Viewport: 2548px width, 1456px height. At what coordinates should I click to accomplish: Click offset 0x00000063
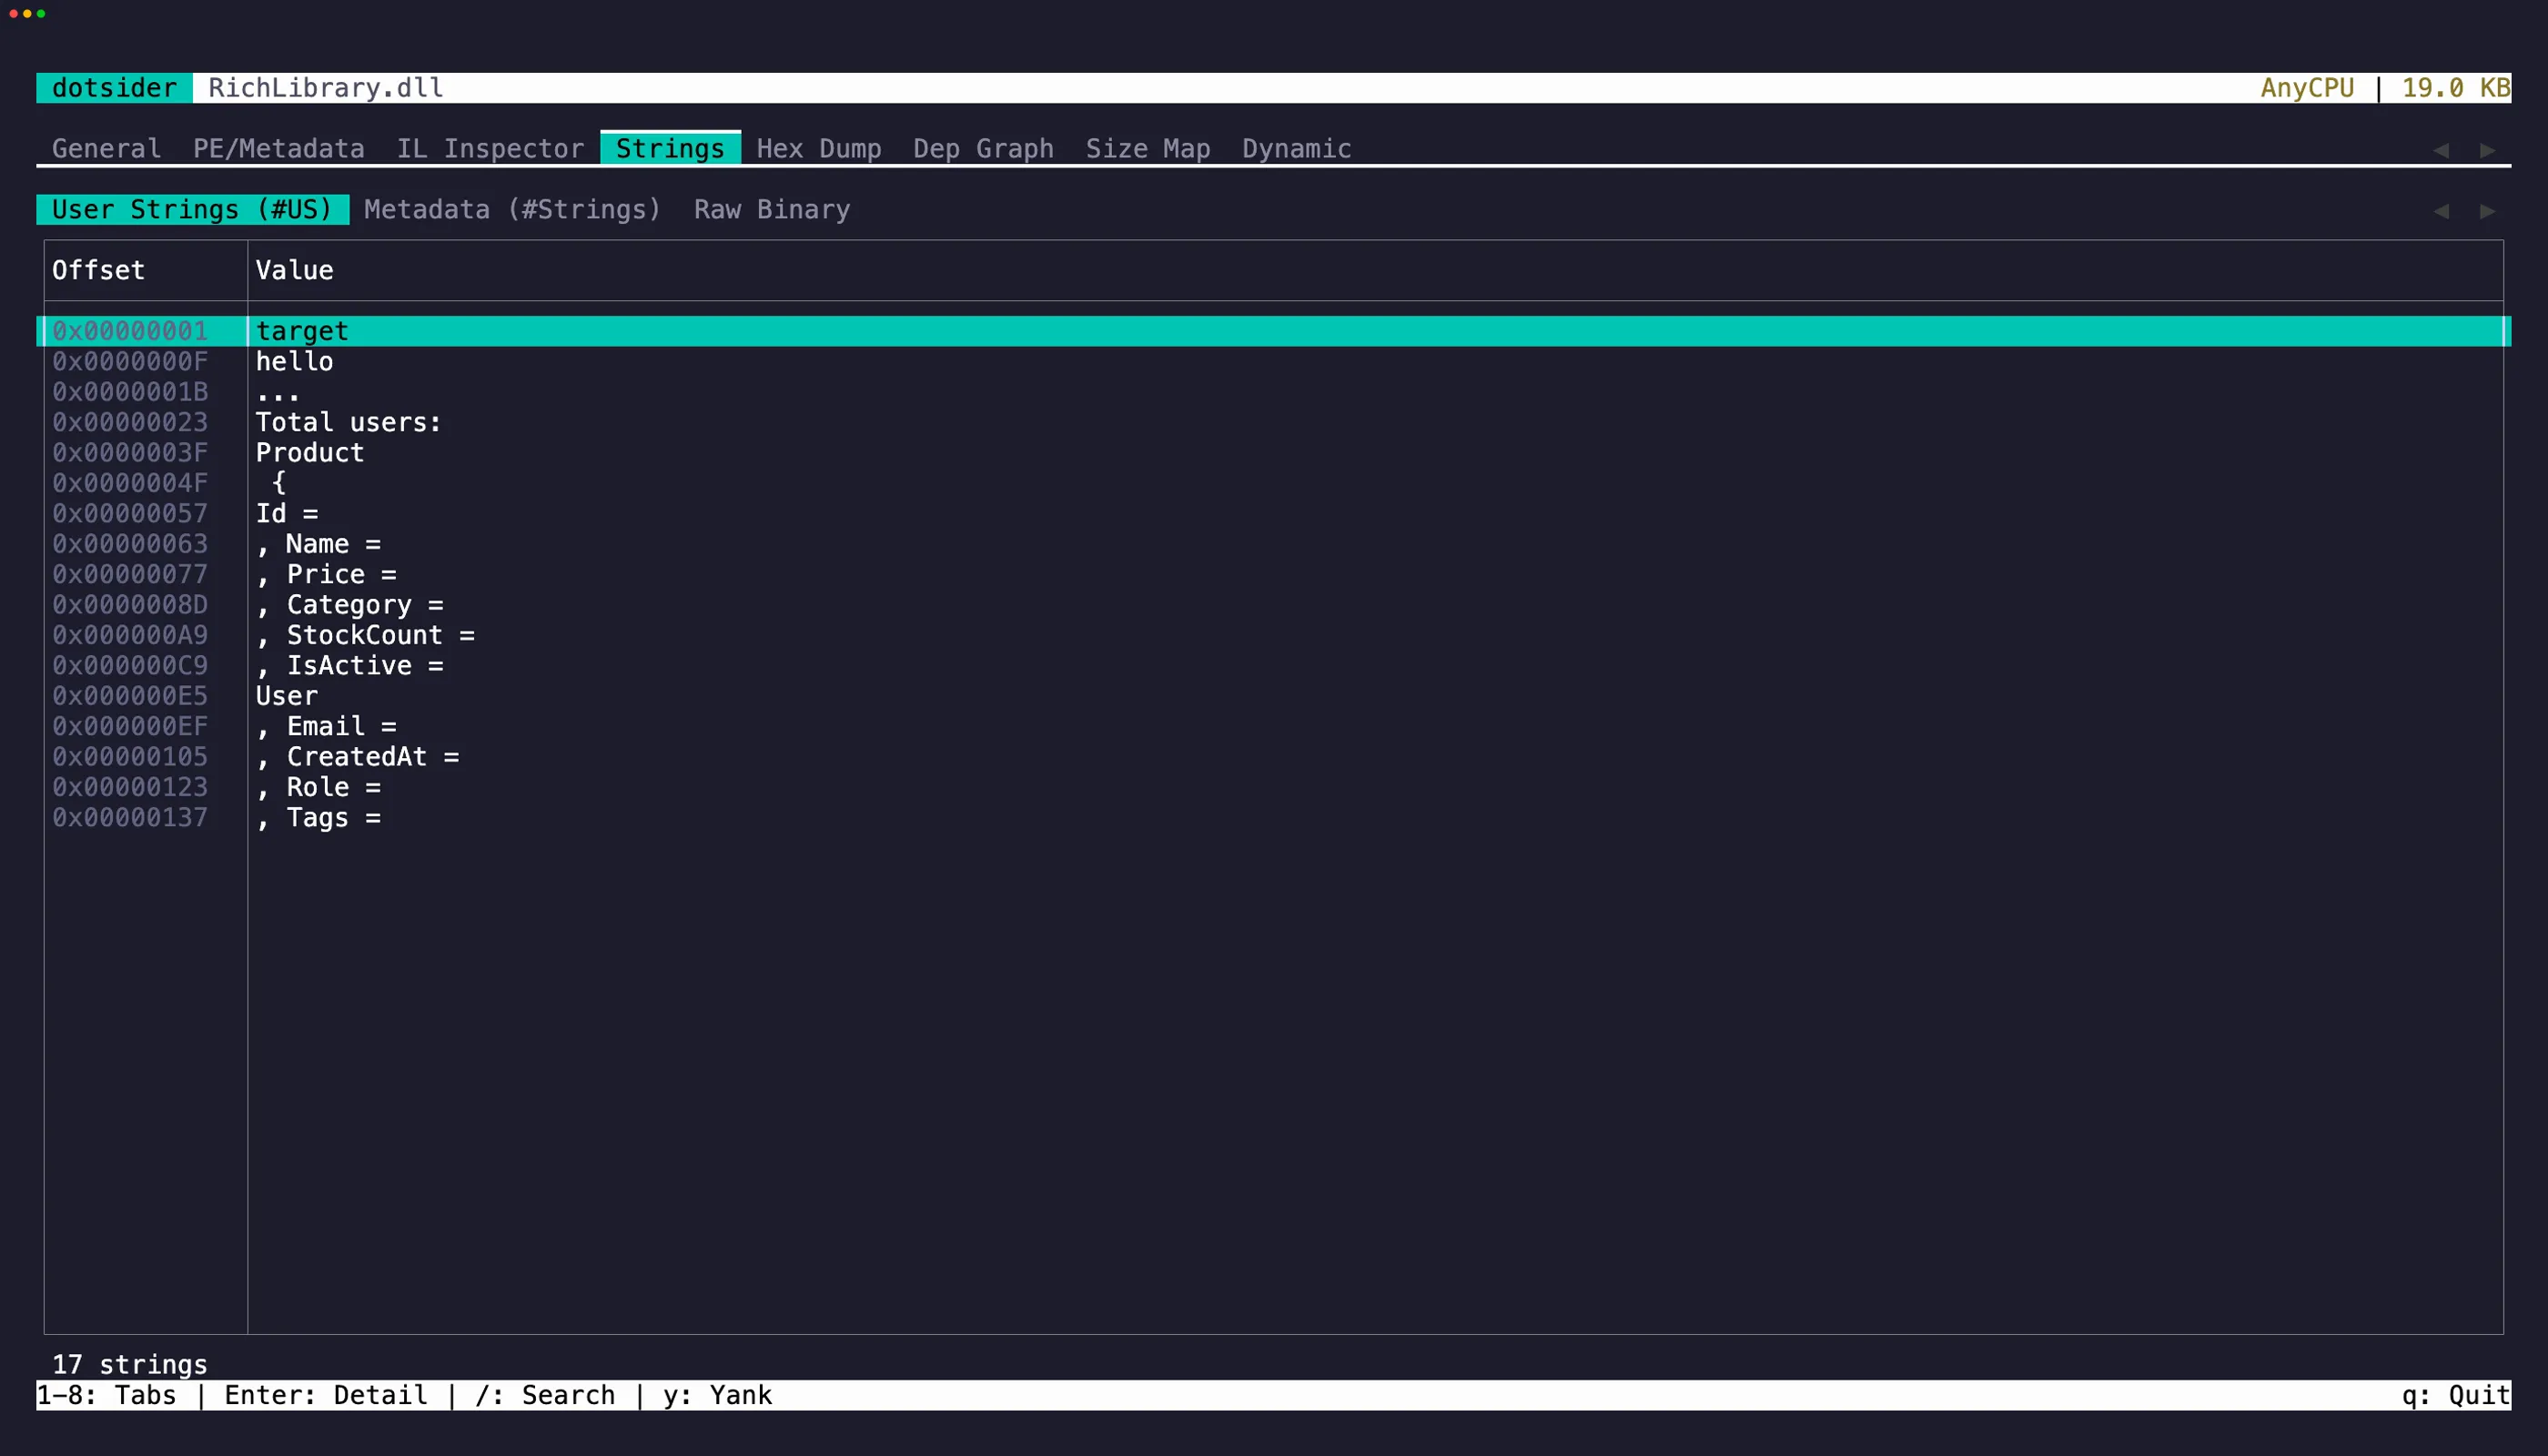[130, 544]
